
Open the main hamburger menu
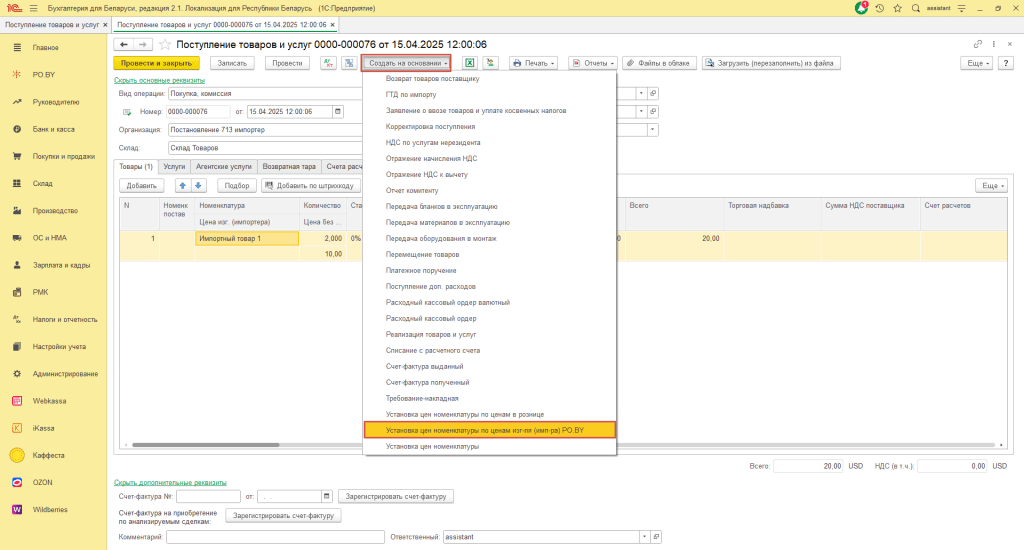click(33, 8)
